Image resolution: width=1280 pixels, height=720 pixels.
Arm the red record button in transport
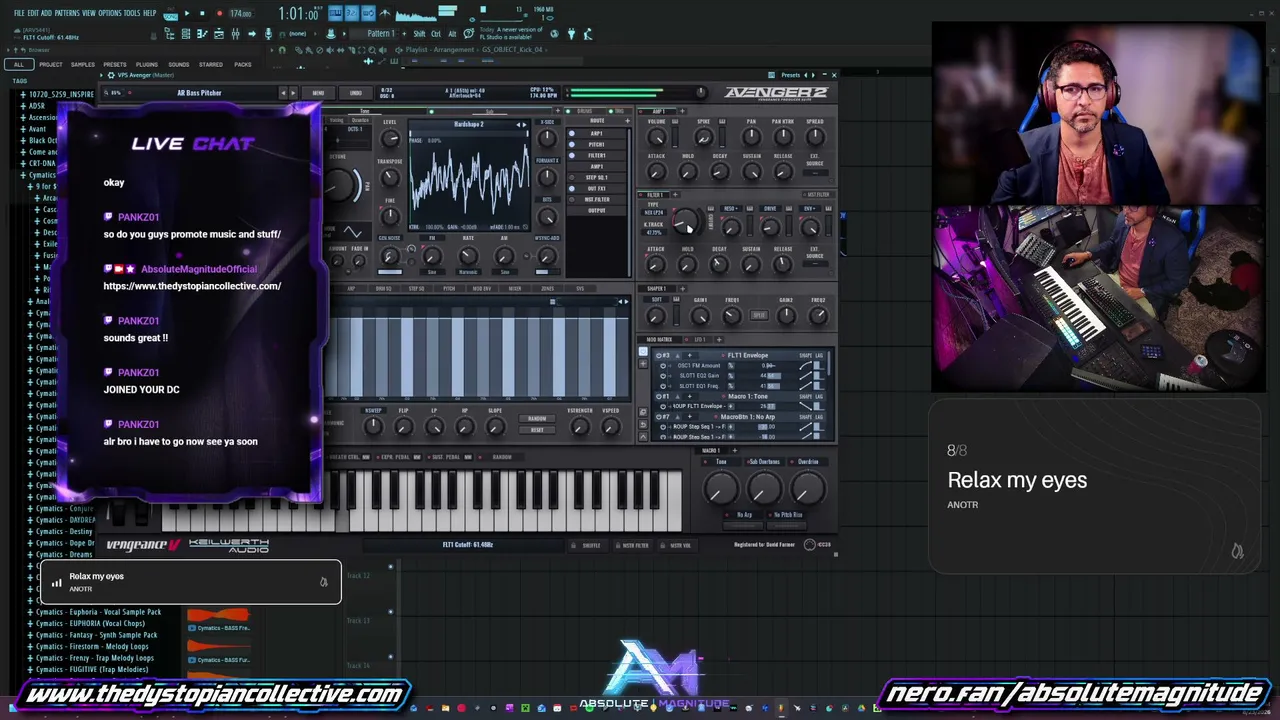pos(219,13)
